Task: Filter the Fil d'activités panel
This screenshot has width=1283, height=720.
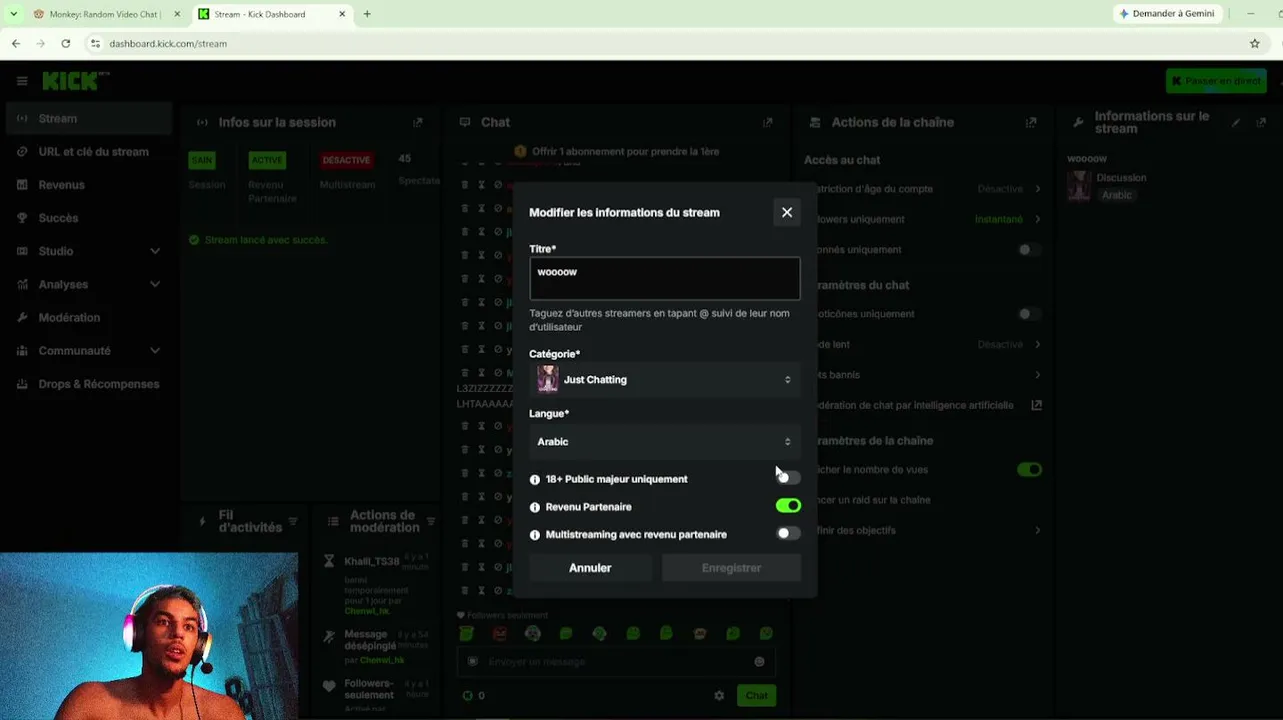Action: pos(293,521)
